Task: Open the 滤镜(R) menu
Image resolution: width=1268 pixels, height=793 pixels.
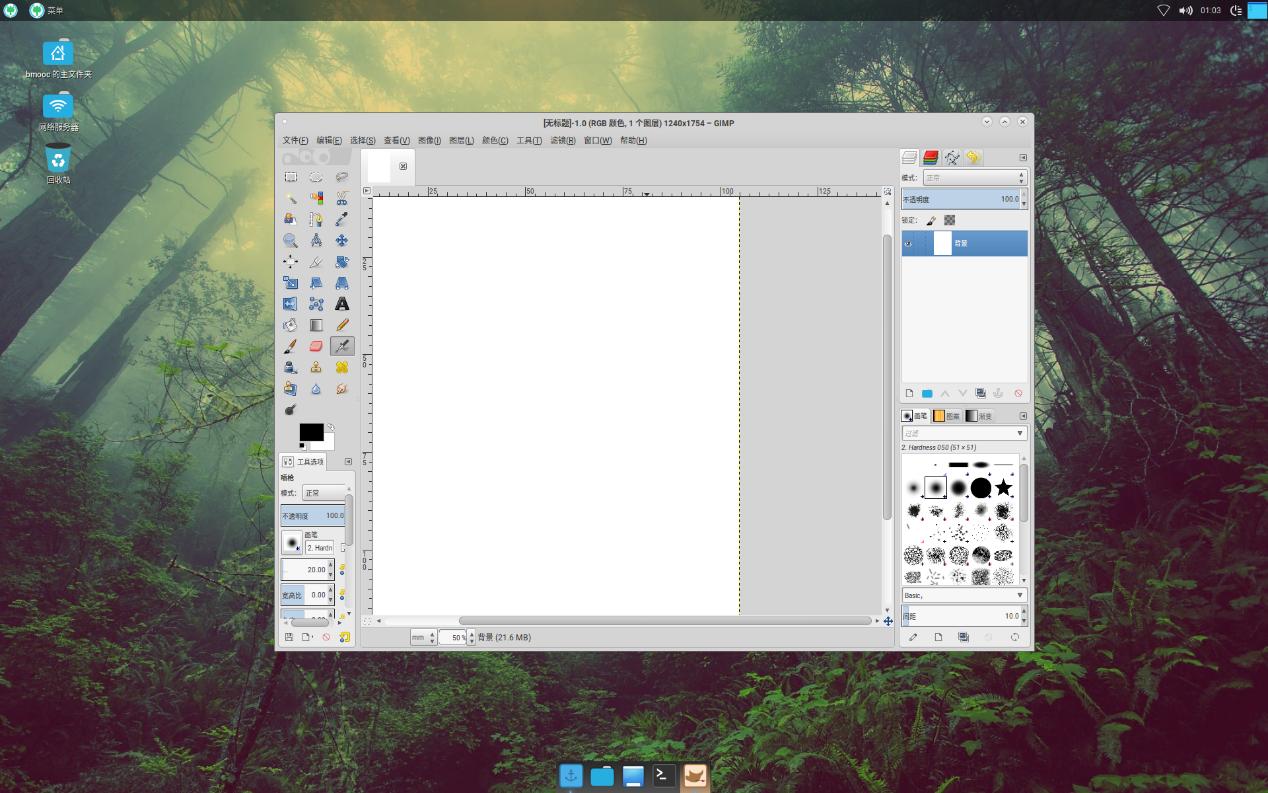Action: click(562, 141)
